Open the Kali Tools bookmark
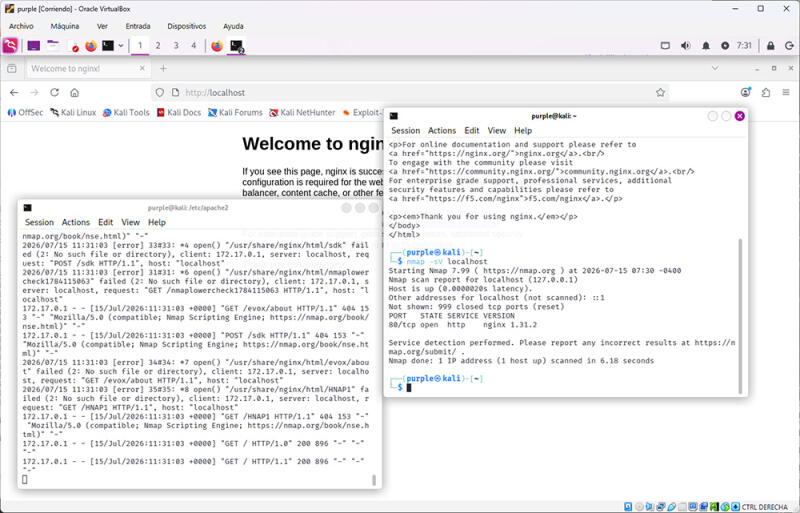Viewport: 800px width, 513px height. [126, 112]
